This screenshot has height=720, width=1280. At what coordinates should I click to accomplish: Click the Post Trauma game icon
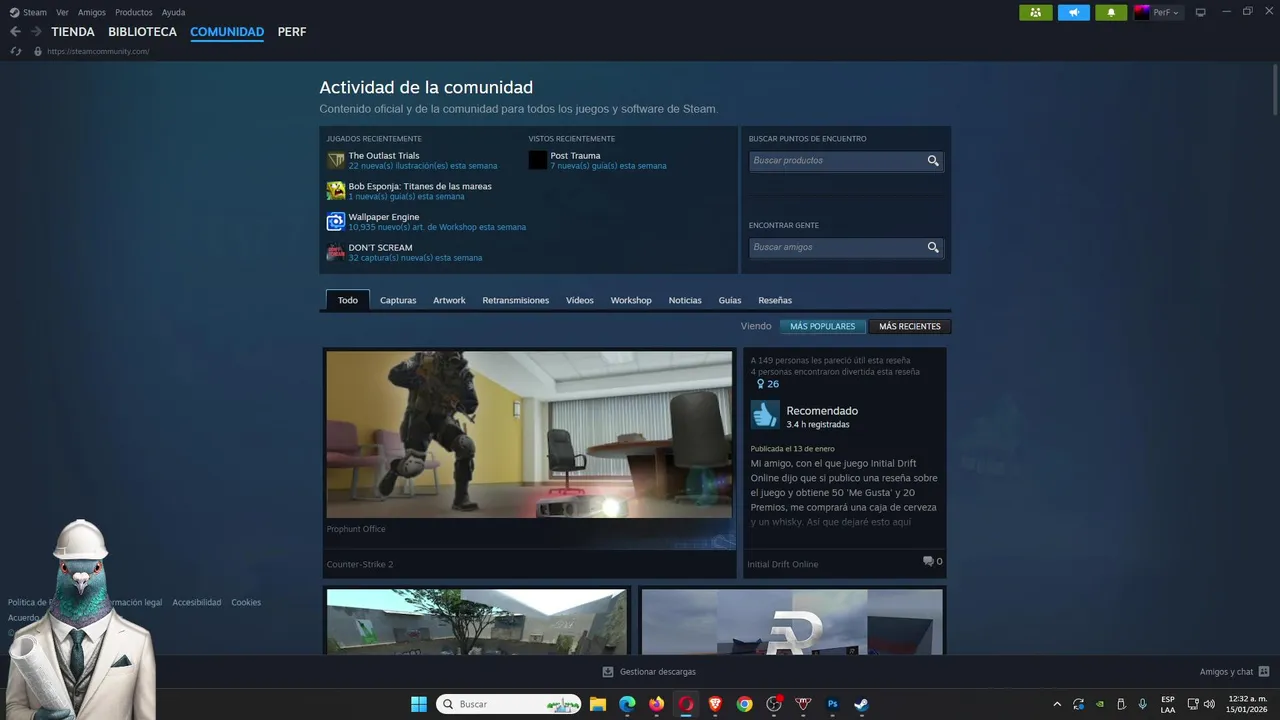point(538,160)
